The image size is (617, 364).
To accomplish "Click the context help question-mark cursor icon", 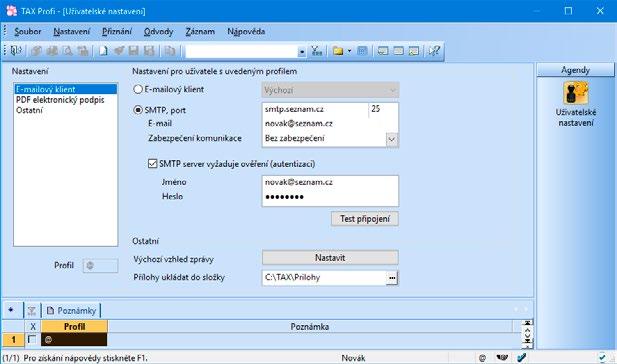I will tap(434, 51).
